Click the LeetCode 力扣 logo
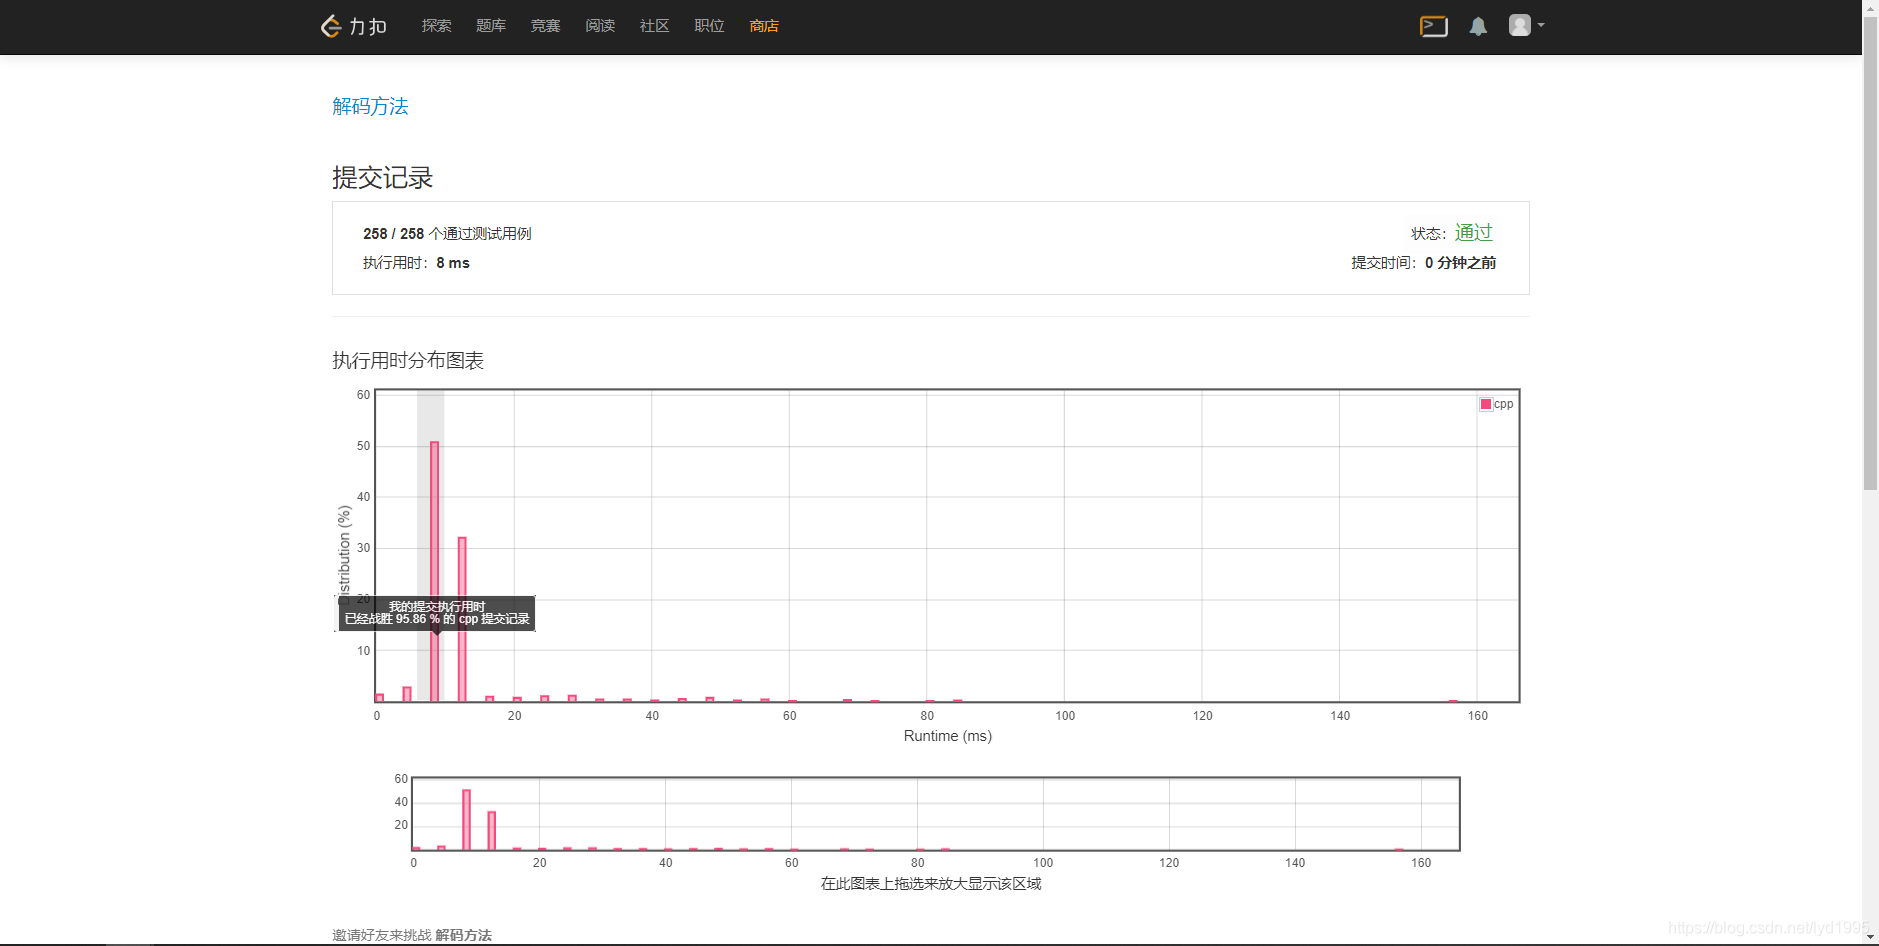Image resolution: width=1879 pixels, height=946 pixels. pos(353,26)
